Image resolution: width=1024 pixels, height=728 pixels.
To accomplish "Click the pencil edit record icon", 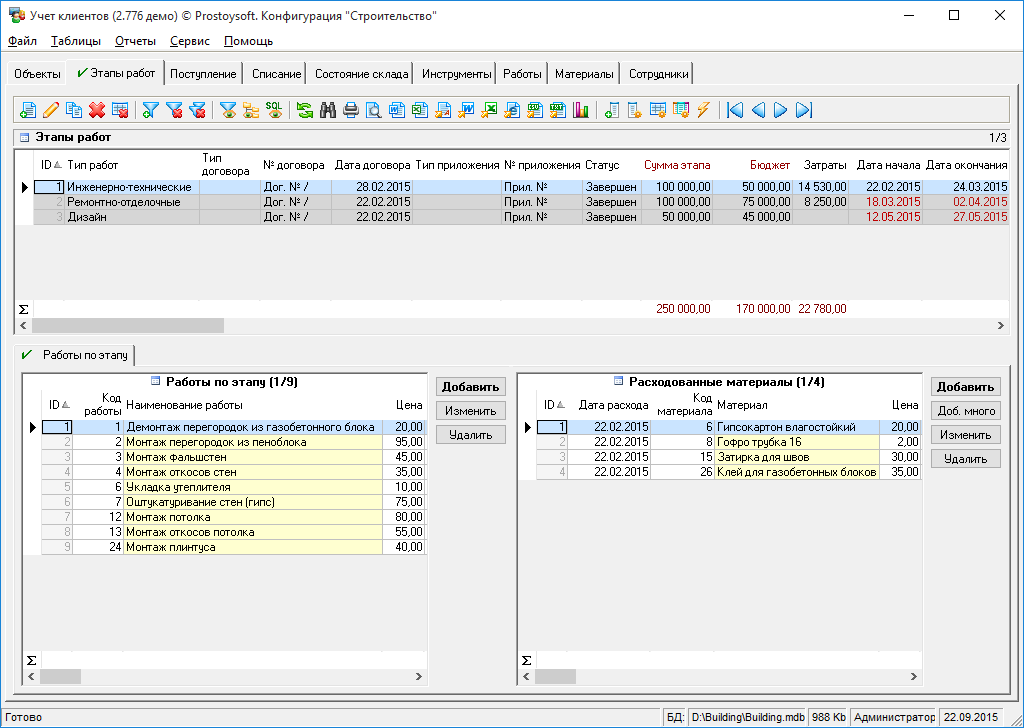I will [x=51, y=110].
